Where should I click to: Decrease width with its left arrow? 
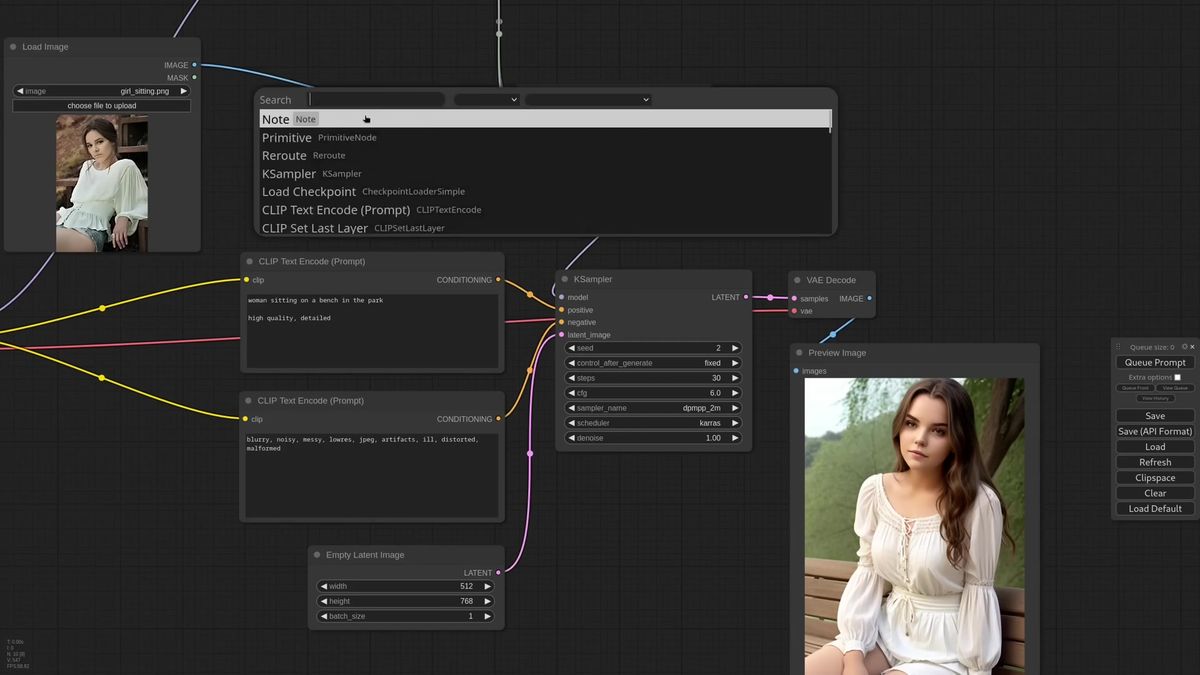click(324, 586)
